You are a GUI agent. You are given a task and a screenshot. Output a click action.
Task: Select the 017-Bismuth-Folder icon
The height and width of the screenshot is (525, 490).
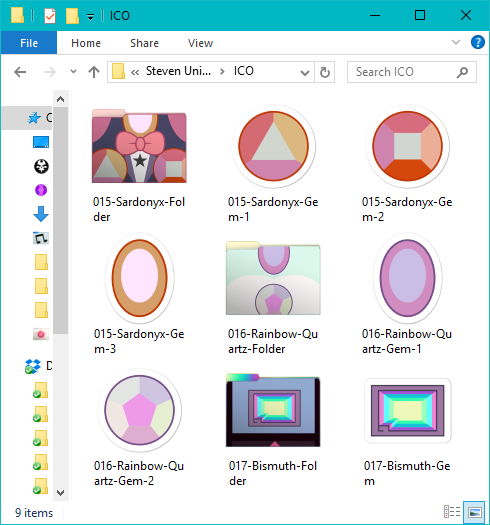coord(273,410)
